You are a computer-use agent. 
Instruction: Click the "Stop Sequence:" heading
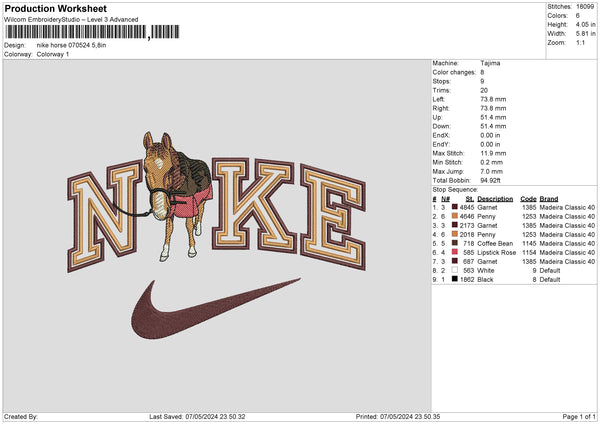(x=455, y=190)
